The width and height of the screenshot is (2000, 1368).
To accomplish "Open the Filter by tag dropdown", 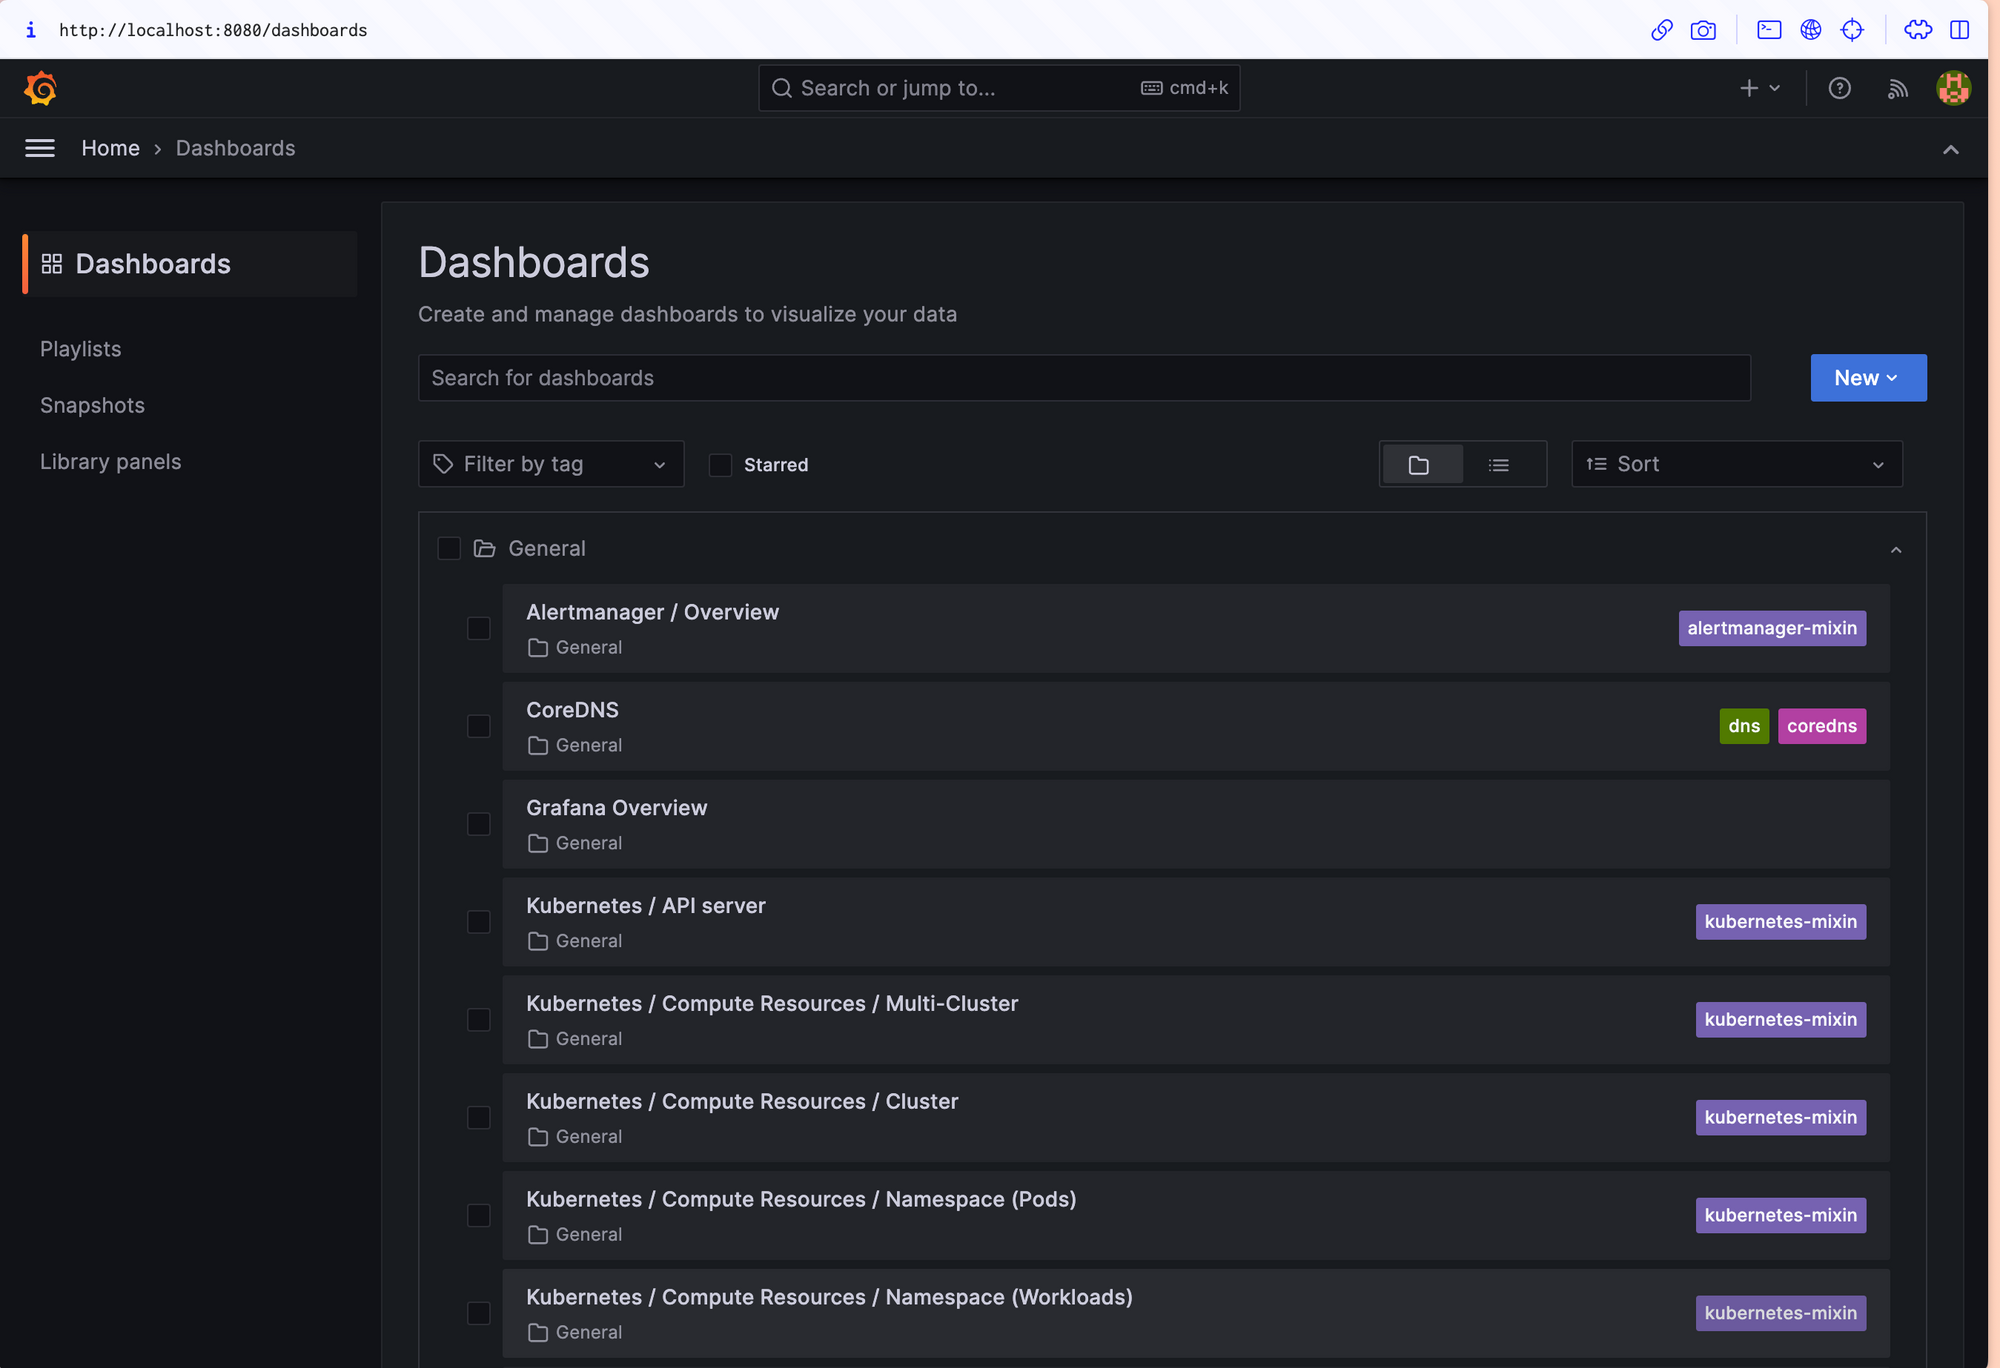I will (550, 464).
